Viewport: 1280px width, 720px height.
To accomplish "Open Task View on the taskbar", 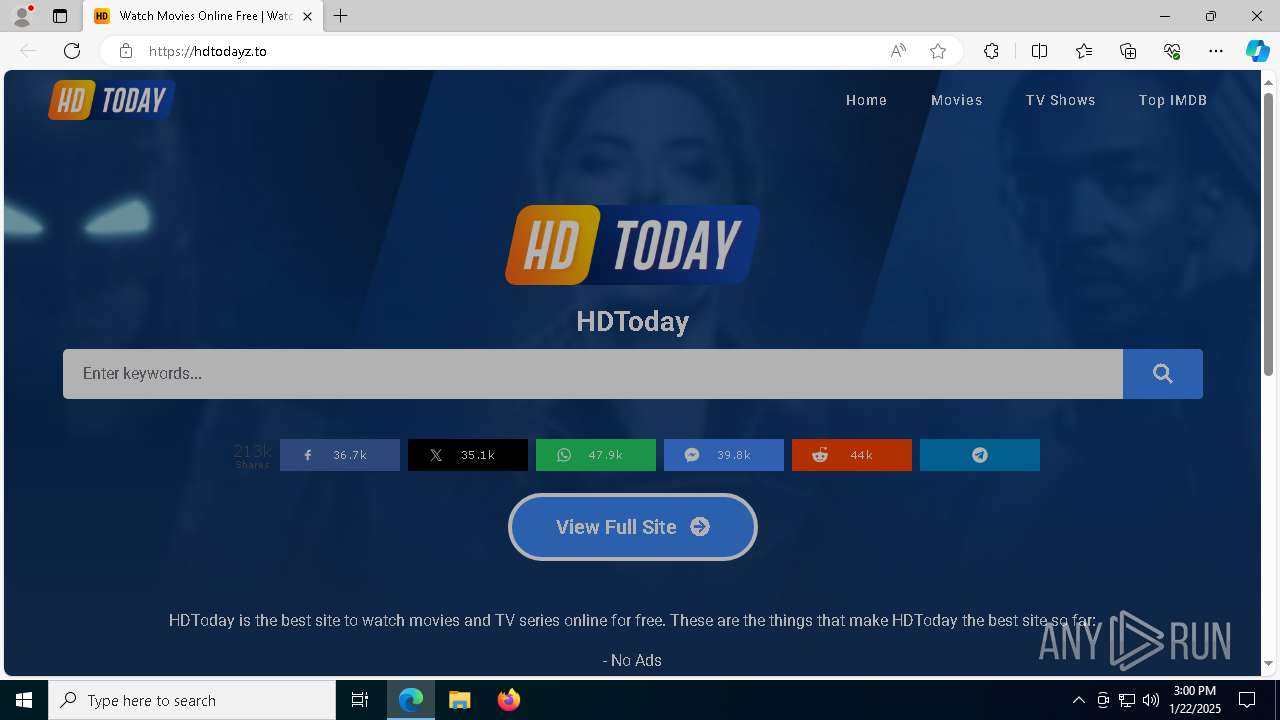I will coord(360,700).
